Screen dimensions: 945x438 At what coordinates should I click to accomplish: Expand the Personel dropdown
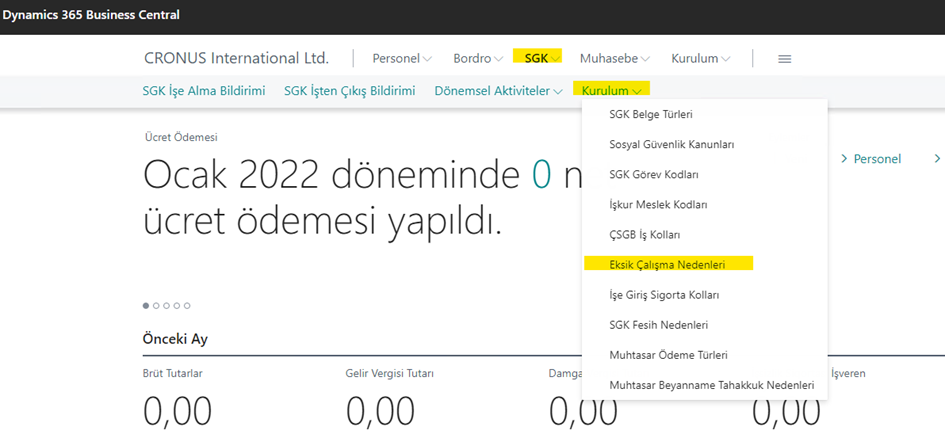(x=402, y=59)
